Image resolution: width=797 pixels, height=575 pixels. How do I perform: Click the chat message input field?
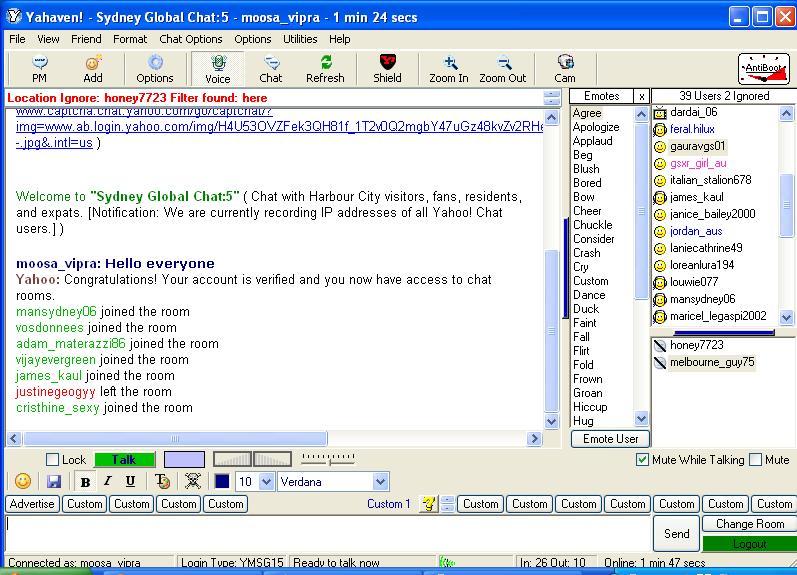[328, 534]
